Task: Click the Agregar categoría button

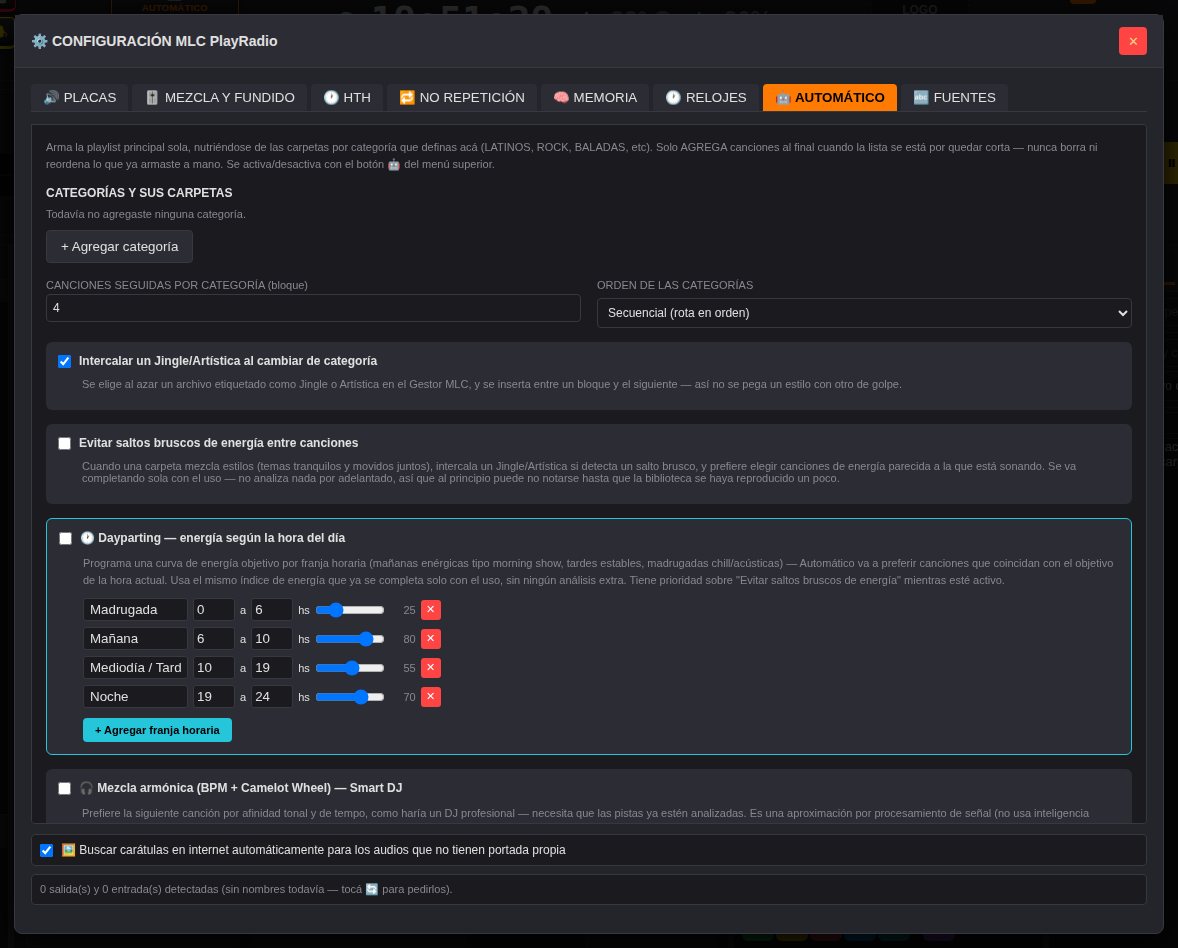Action: [119, 247]
